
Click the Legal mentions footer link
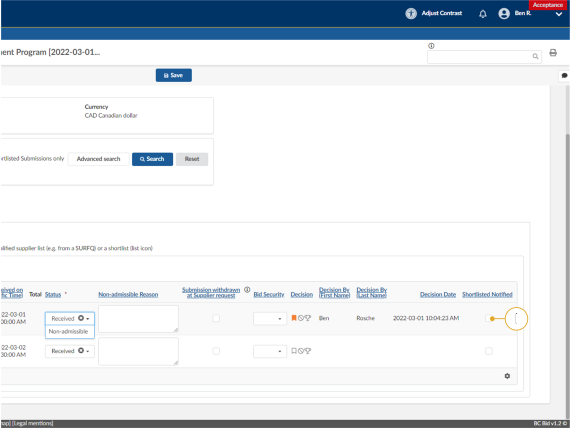[x=33, y=423]
